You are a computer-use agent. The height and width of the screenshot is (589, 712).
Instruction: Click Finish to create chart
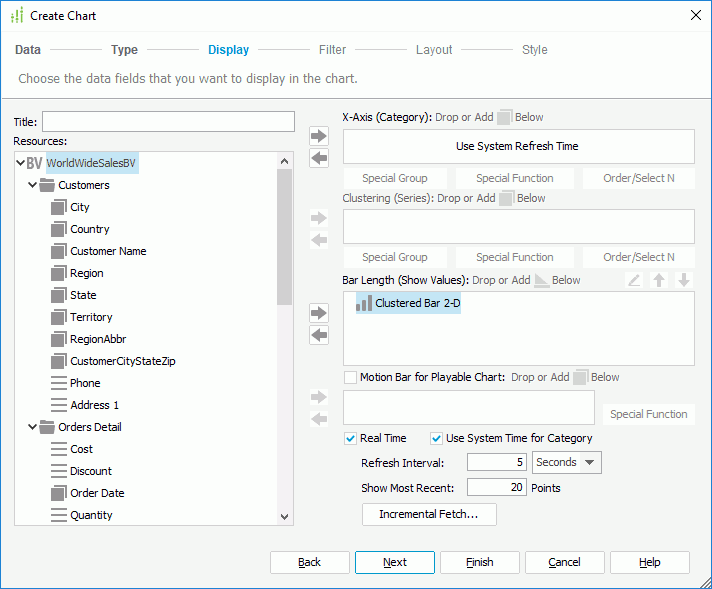point(480,562)
